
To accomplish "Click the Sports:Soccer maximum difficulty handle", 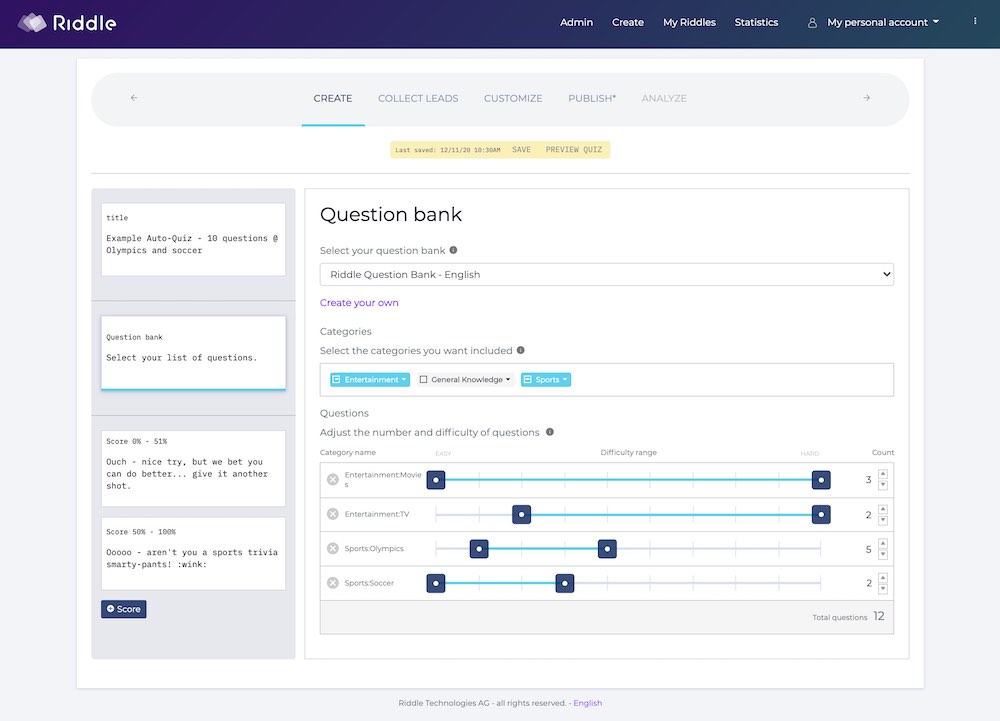I will pyautogui.click(x=564, y=583).
